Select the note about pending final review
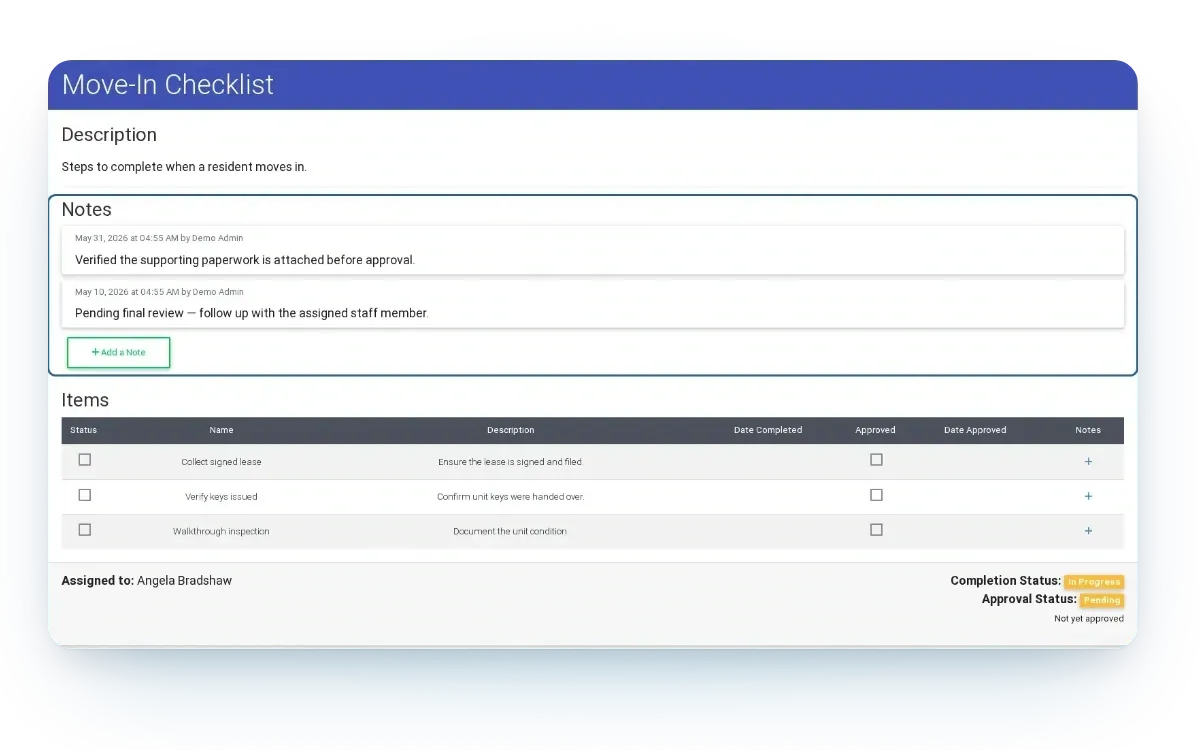Screen dimensions: 1200x750 click(x=592, y=304)
